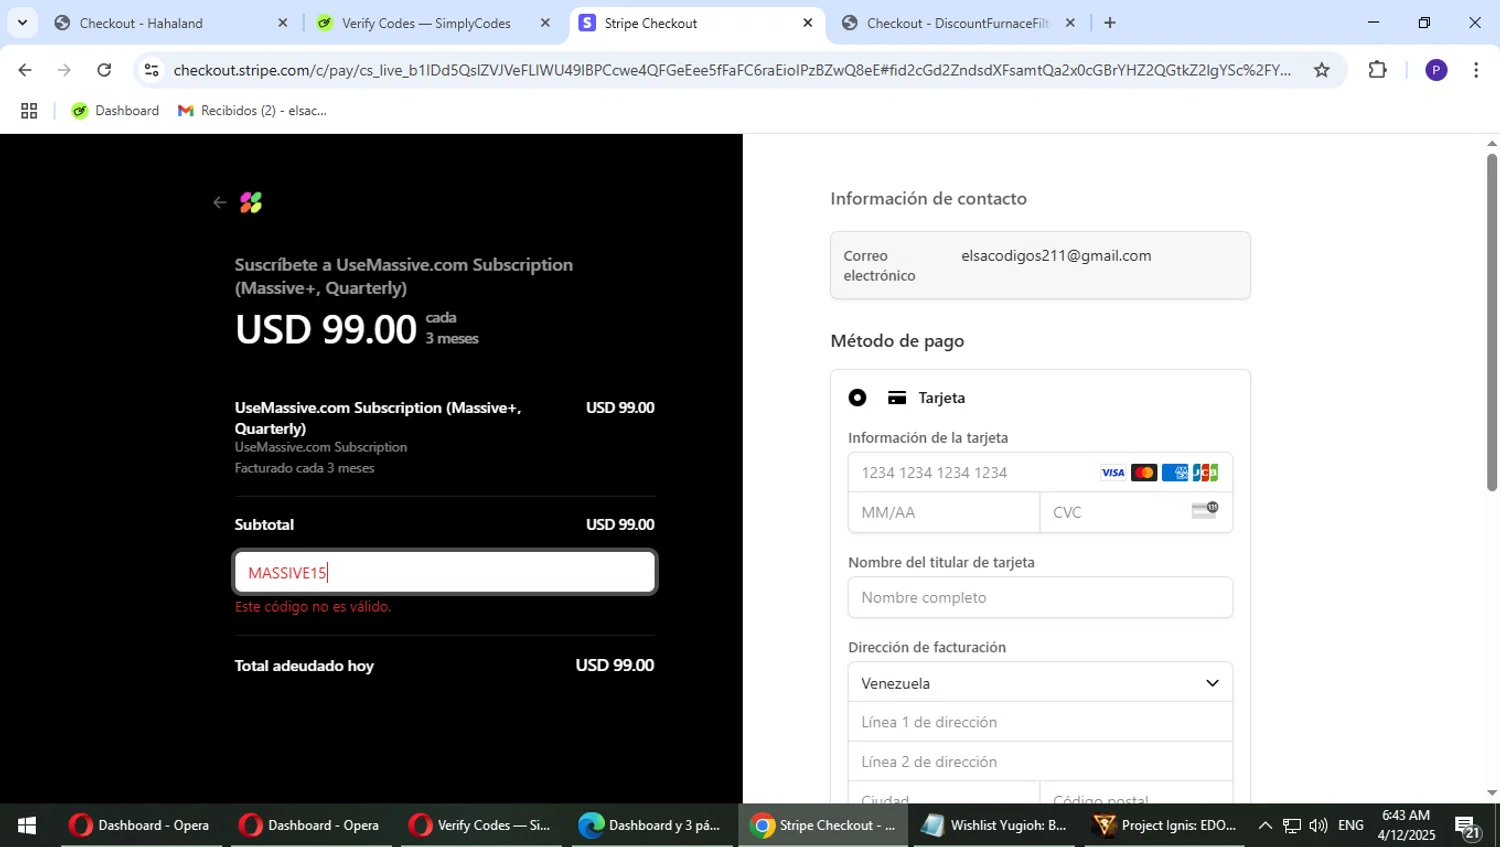Close the Checkout - Hahaland tab
1500x847 pixels.
pyautogui.click(x=282, y=23)
